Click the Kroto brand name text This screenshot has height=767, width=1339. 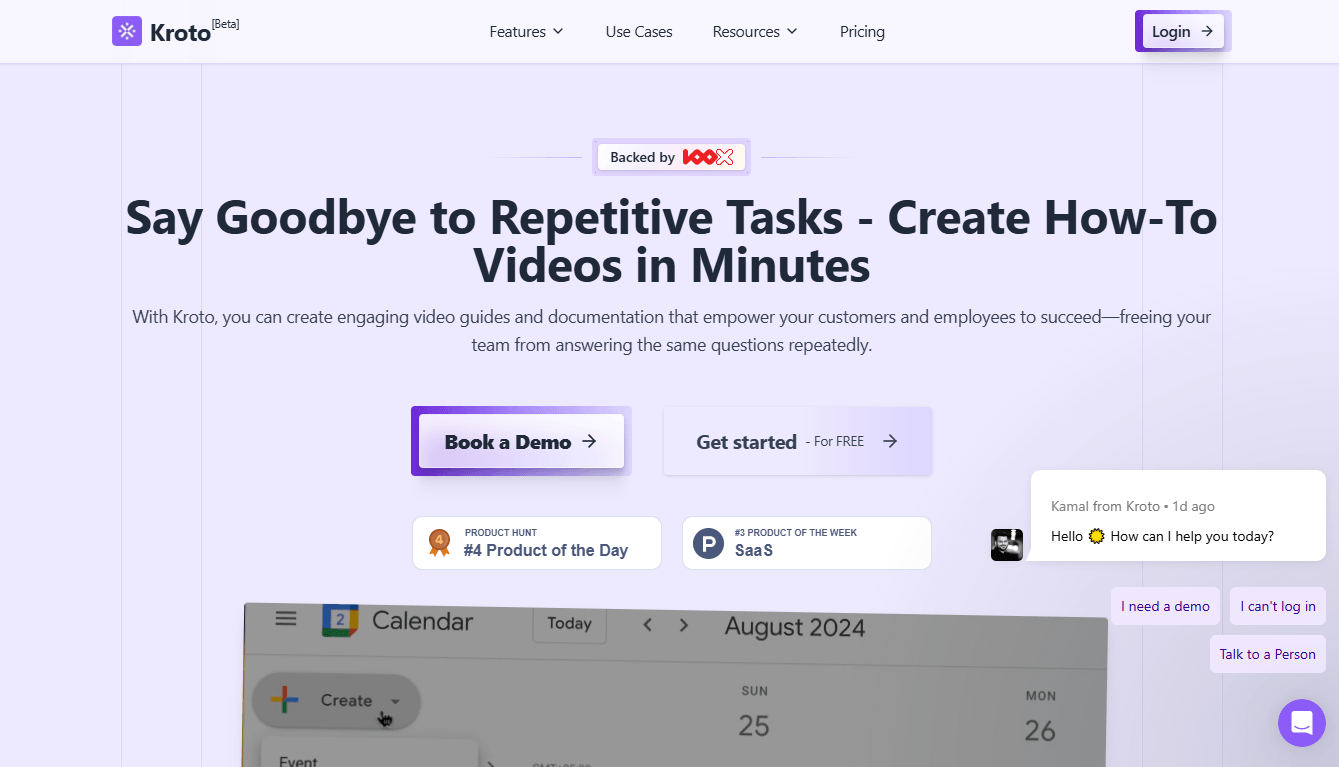[x=180, y=33]
